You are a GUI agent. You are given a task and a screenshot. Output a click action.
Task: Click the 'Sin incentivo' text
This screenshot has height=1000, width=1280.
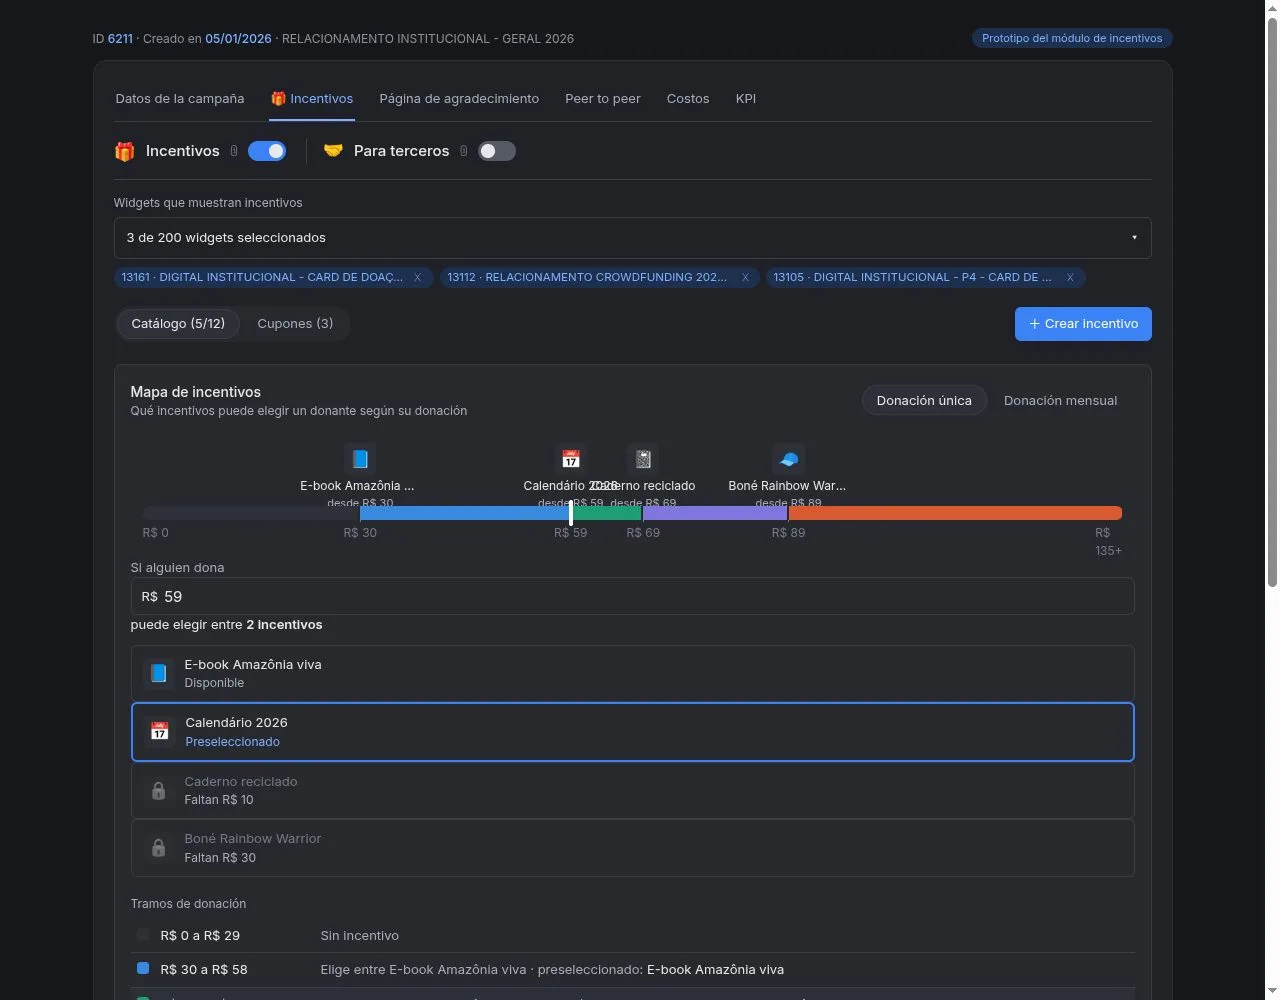coord(359,936)
